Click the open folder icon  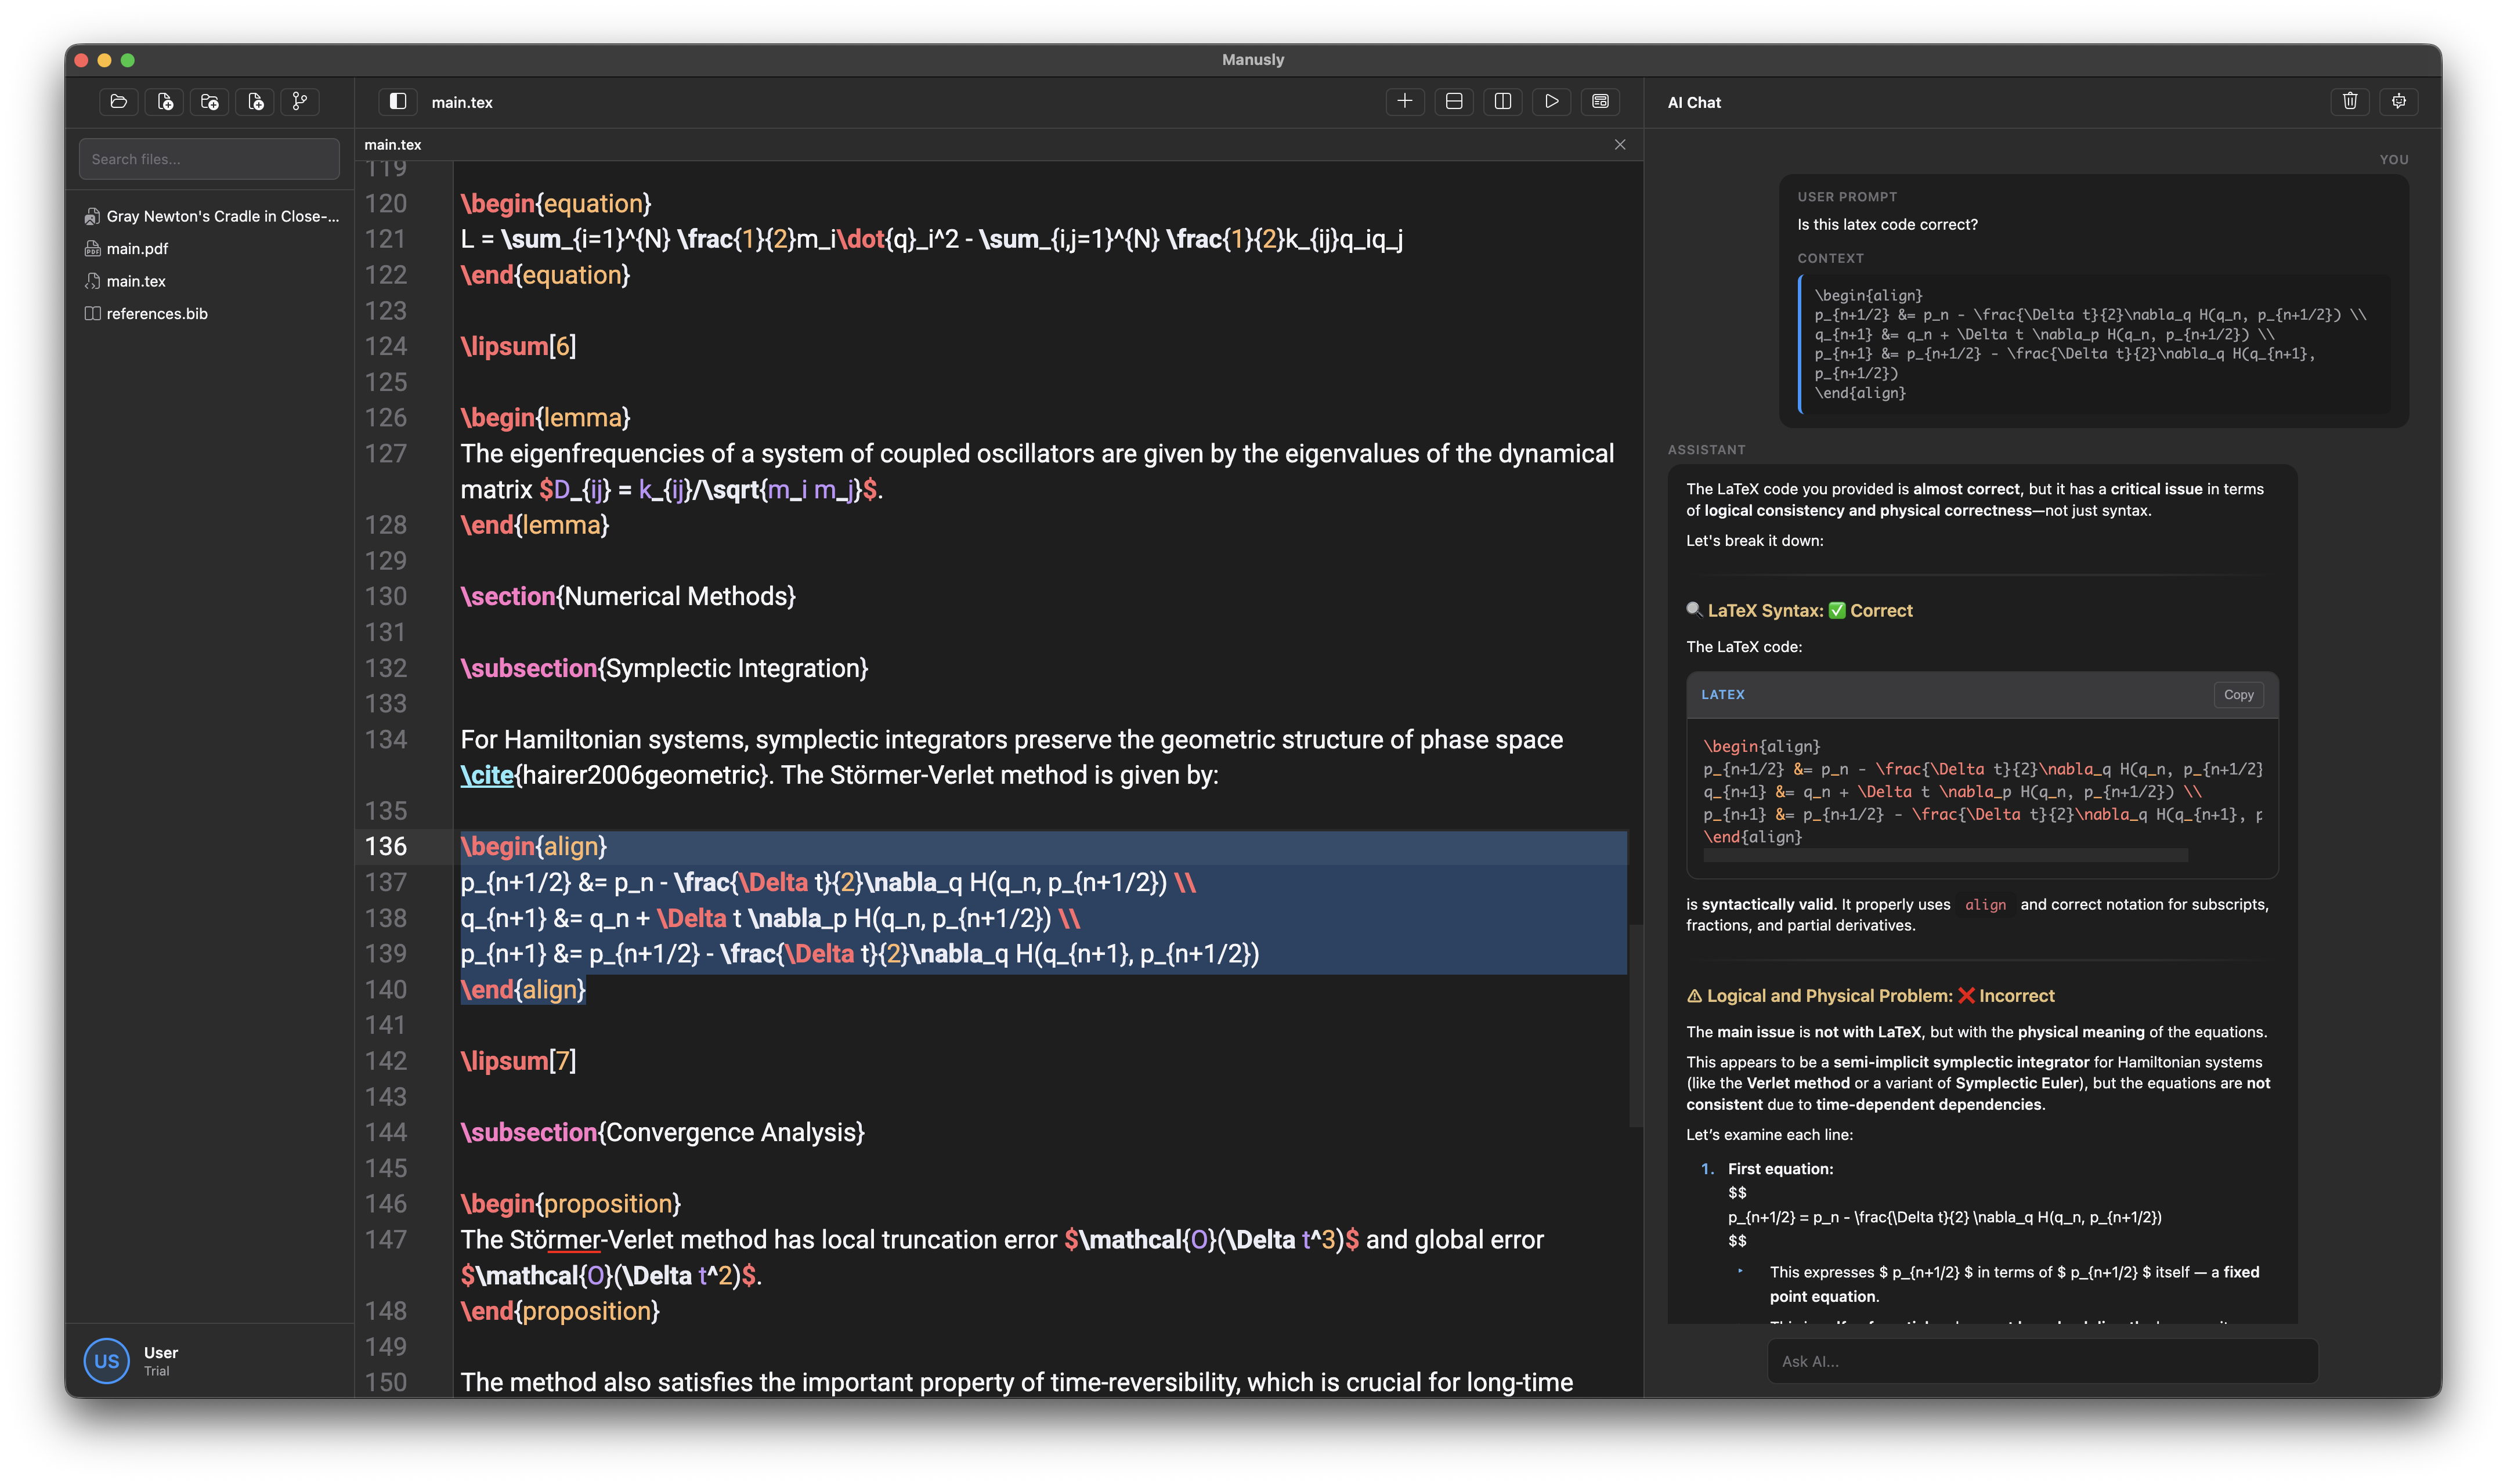[x=118, y=101]
